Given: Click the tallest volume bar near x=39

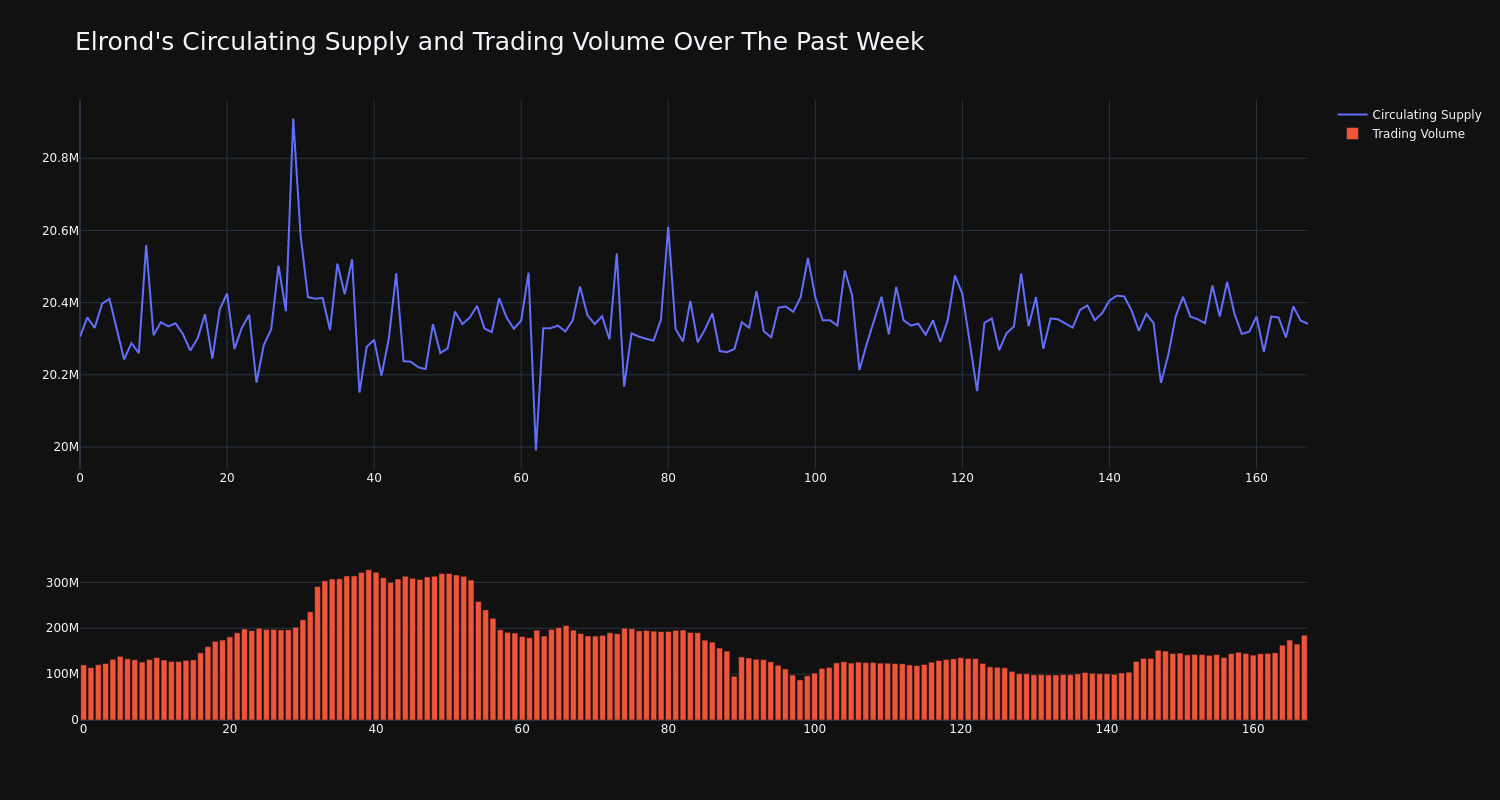Looking at the screenshot, I should coord(368,645).
